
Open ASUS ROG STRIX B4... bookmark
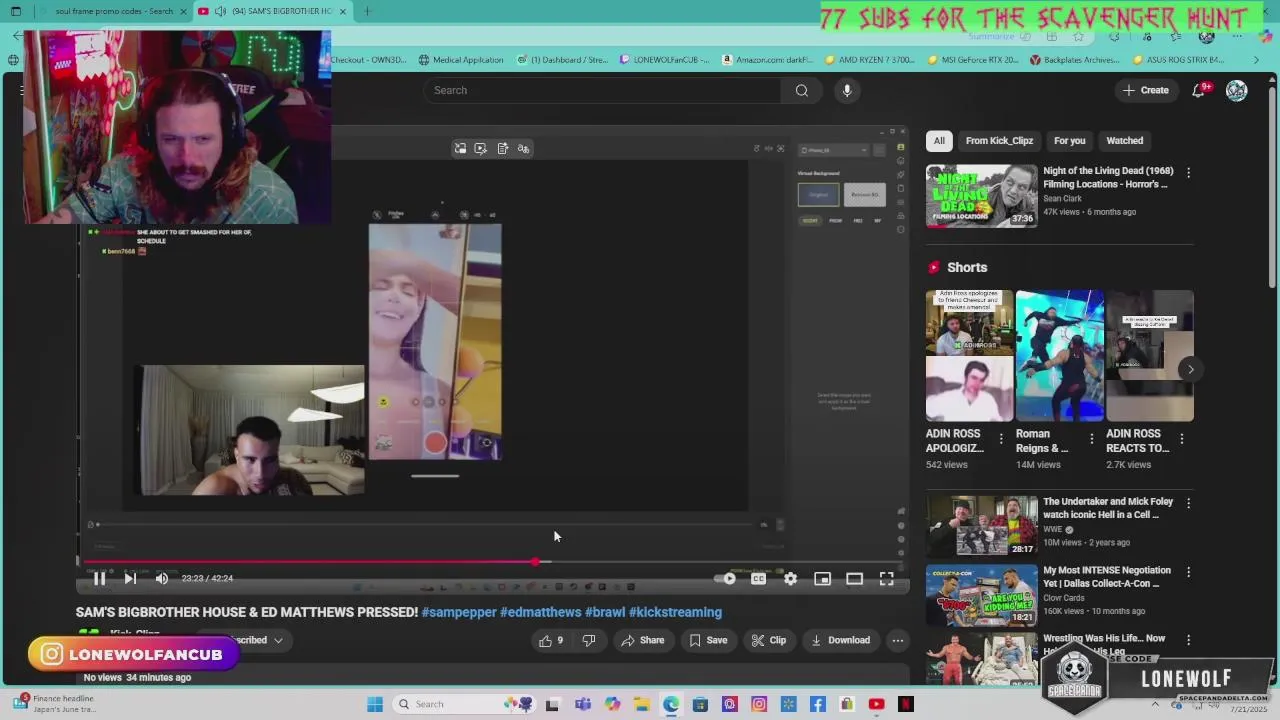[x=1179, y=60]
